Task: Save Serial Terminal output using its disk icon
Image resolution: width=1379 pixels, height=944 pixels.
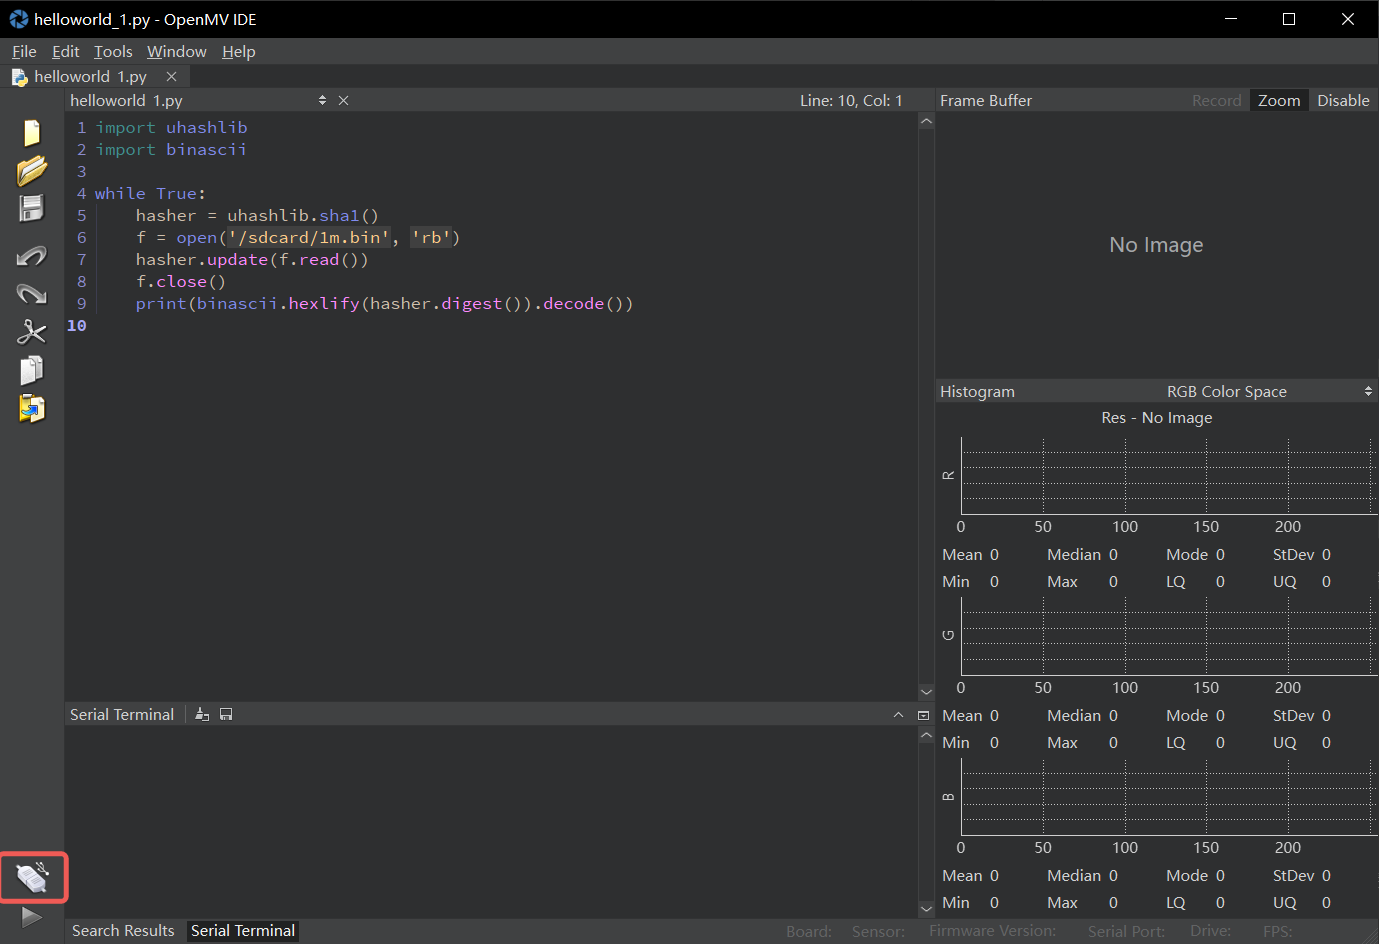Action: point(226,713)
